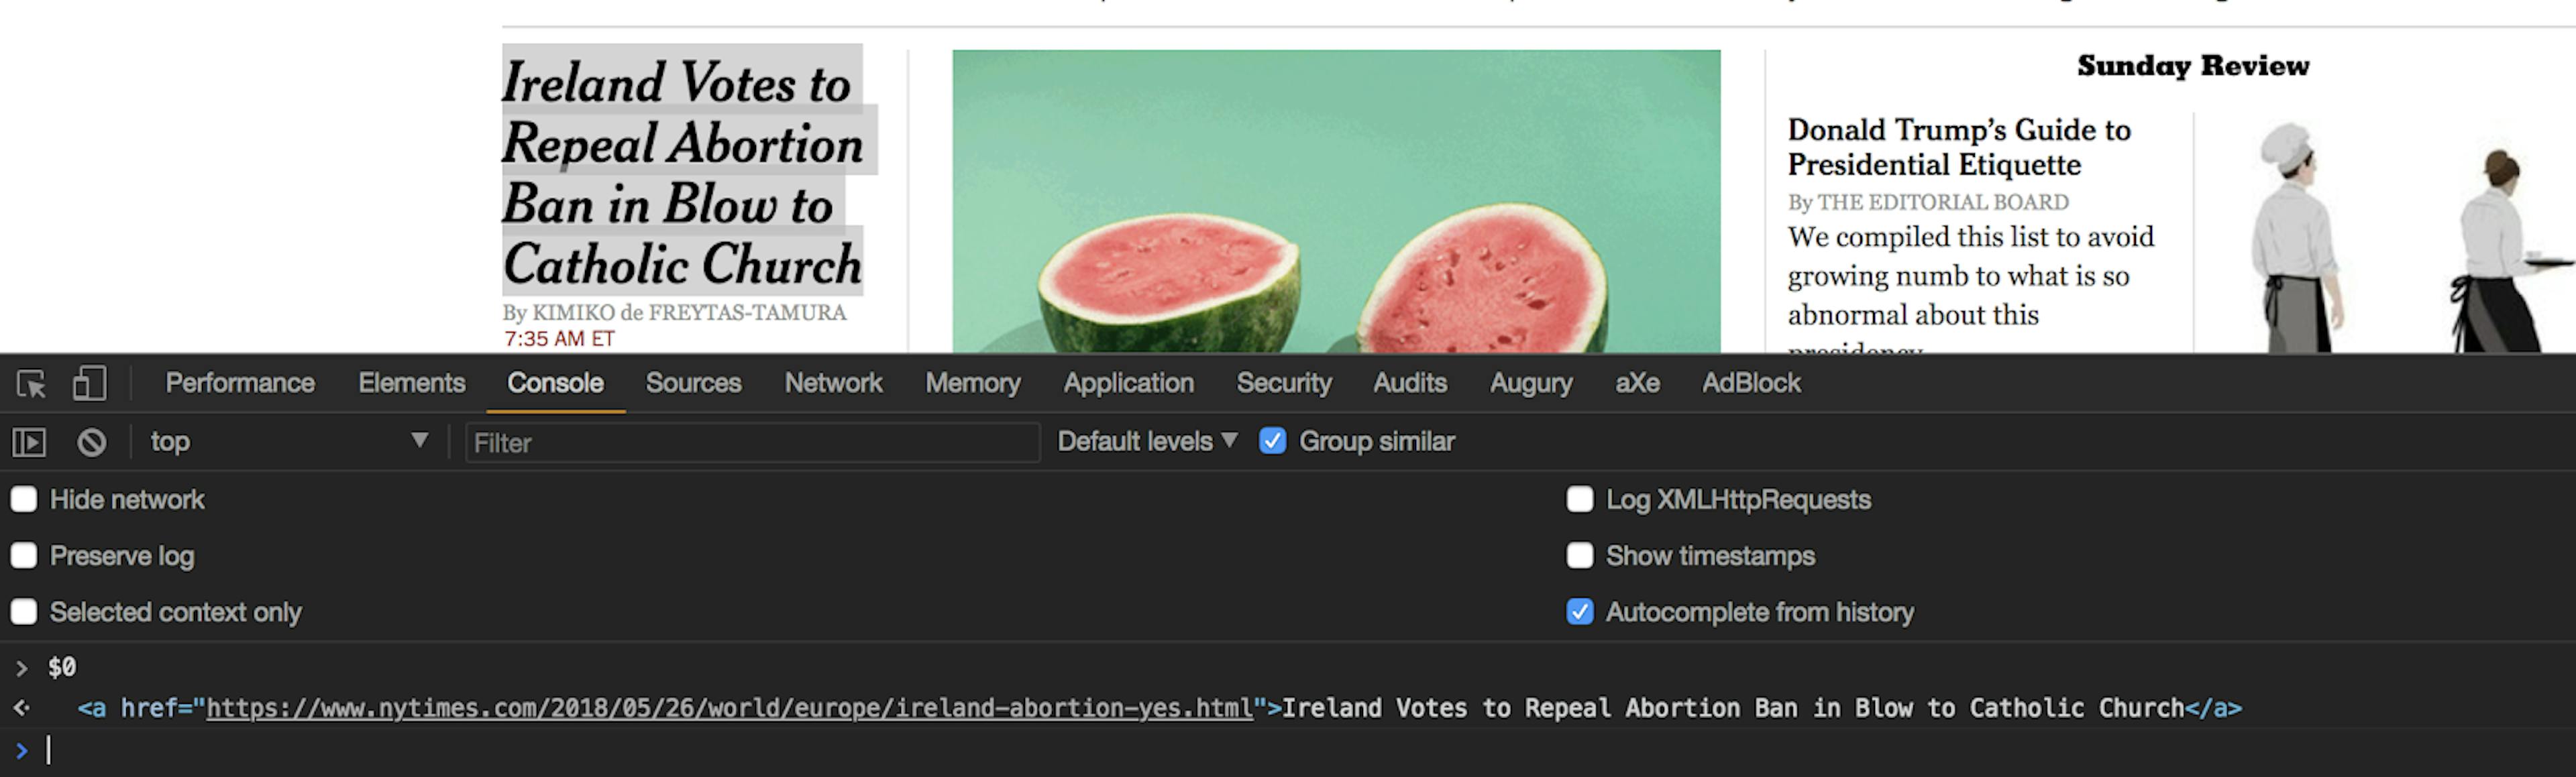Click the nytimes.com href link in console
2576x777 pixels.
tap(729, 709)
